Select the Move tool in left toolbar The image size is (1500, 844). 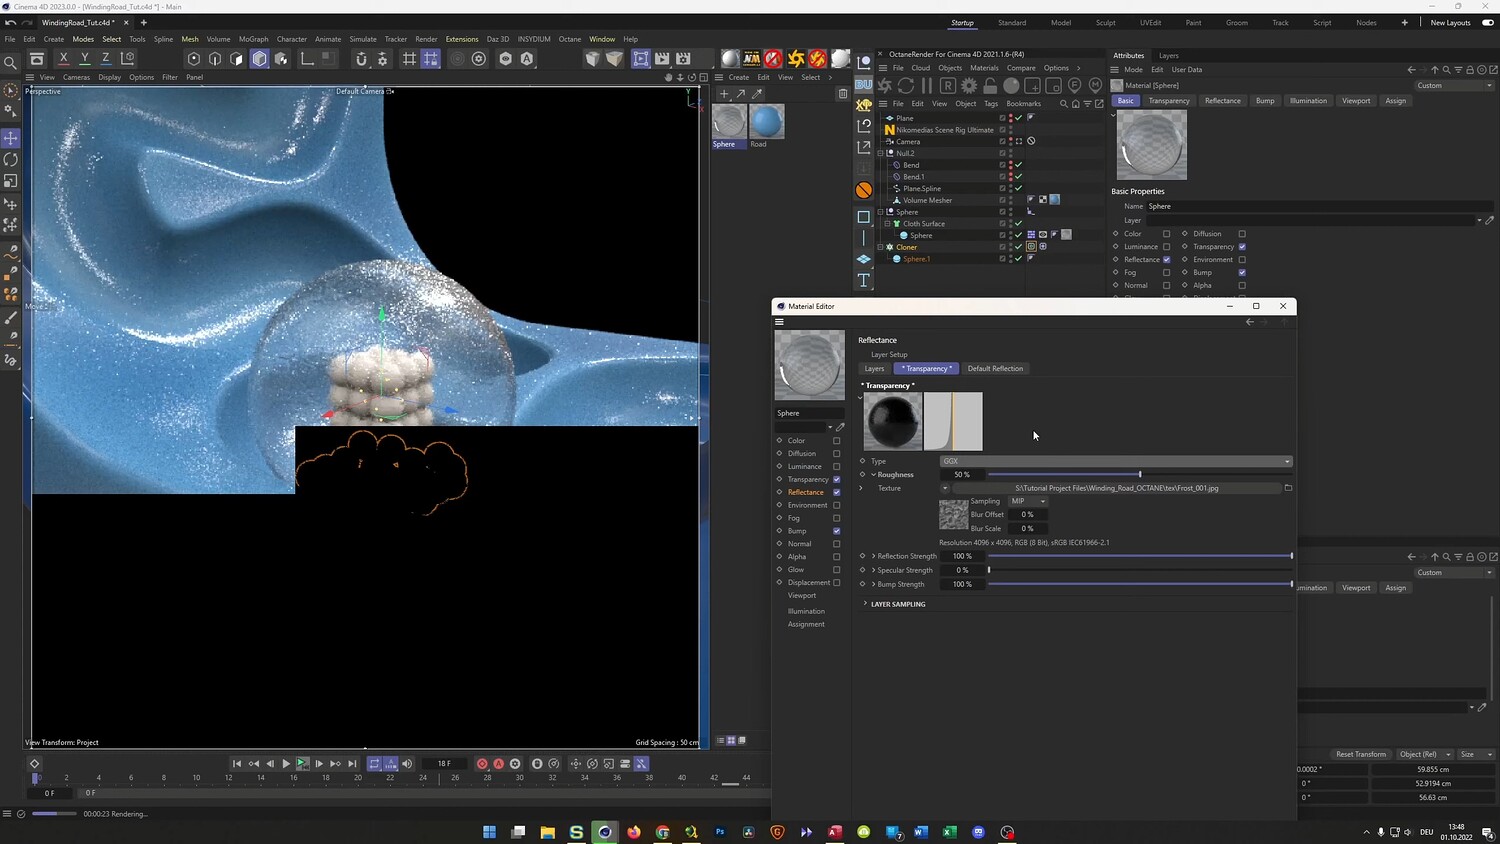tap(11, 138)
